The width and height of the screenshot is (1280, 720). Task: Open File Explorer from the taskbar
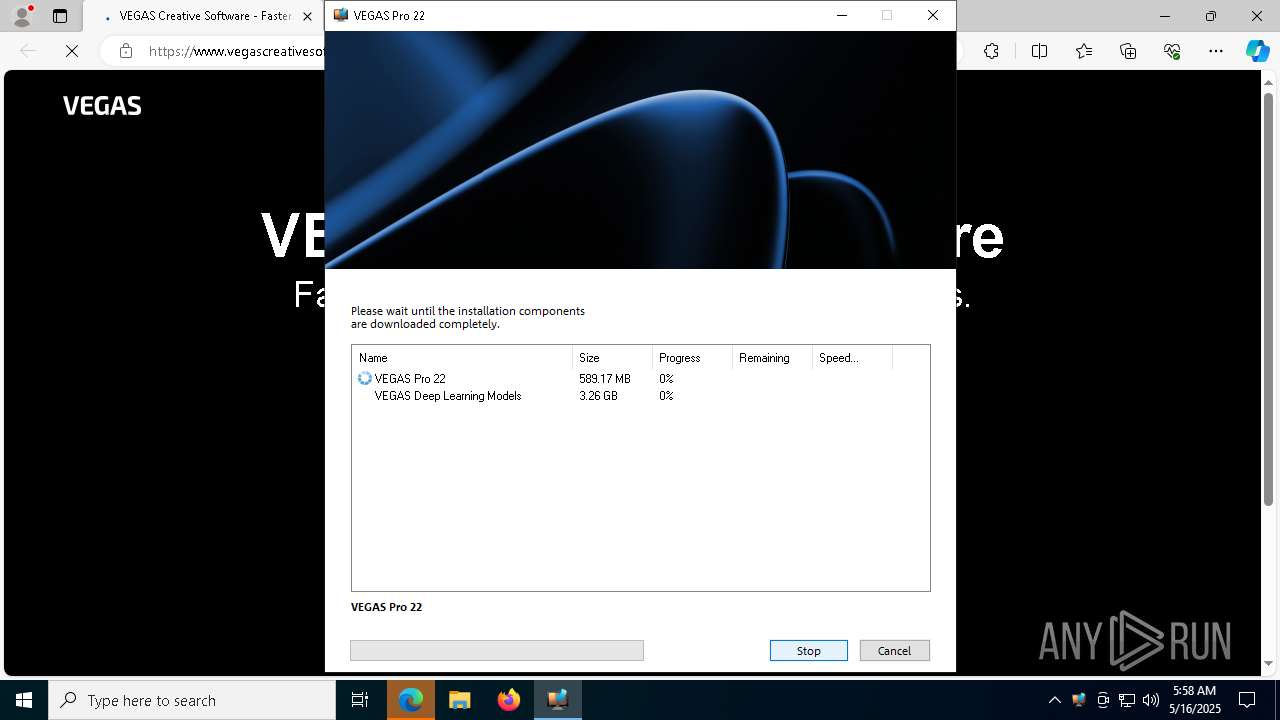pos(460,700)
